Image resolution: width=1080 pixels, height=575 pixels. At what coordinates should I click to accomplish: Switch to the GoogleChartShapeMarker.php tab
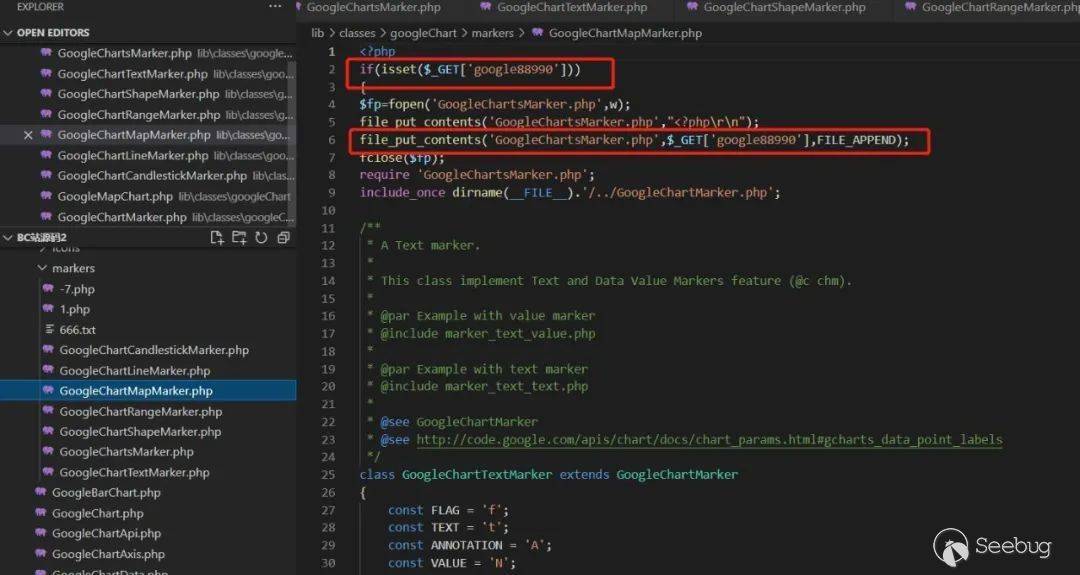click(x=784, y=8)
